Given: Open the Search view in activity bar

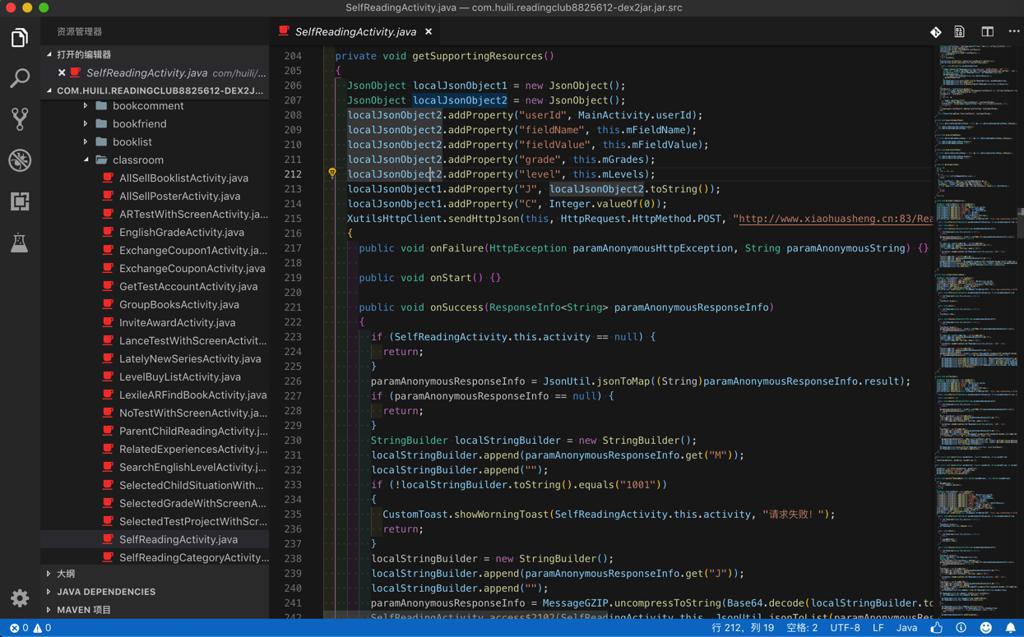Looking at the screenshot, I should click(20, 78).
